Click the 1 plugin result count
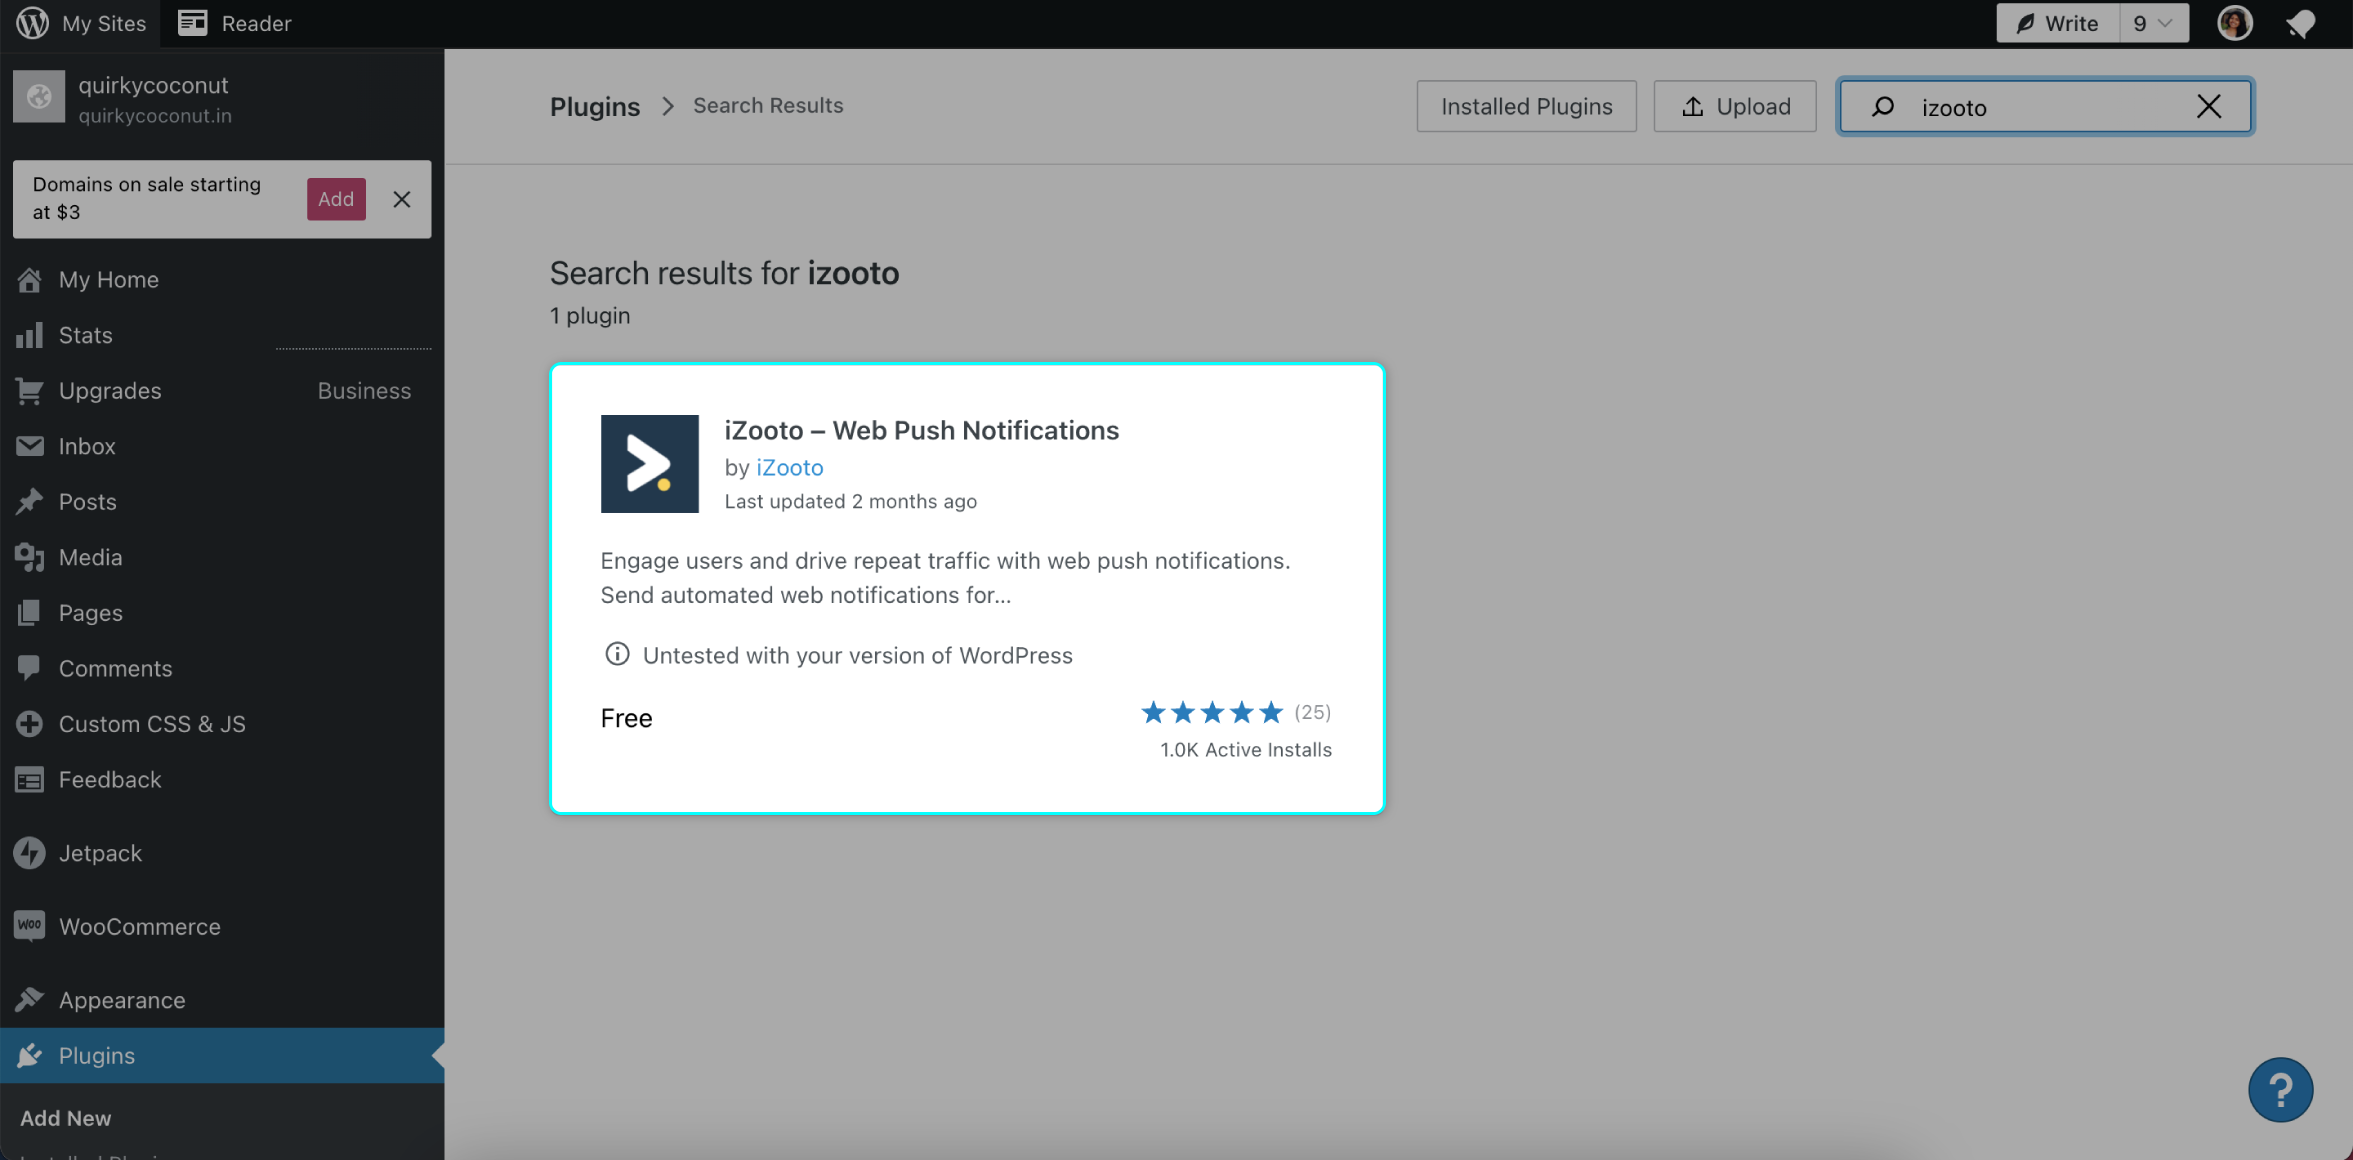 [x=590, y=316]
